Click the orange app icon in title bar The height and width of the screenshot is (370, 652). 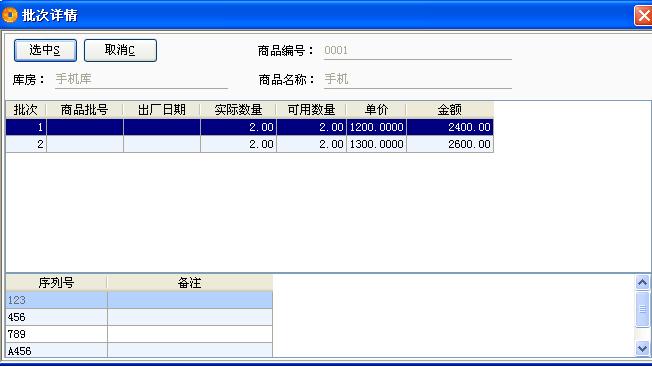[10, 15]
